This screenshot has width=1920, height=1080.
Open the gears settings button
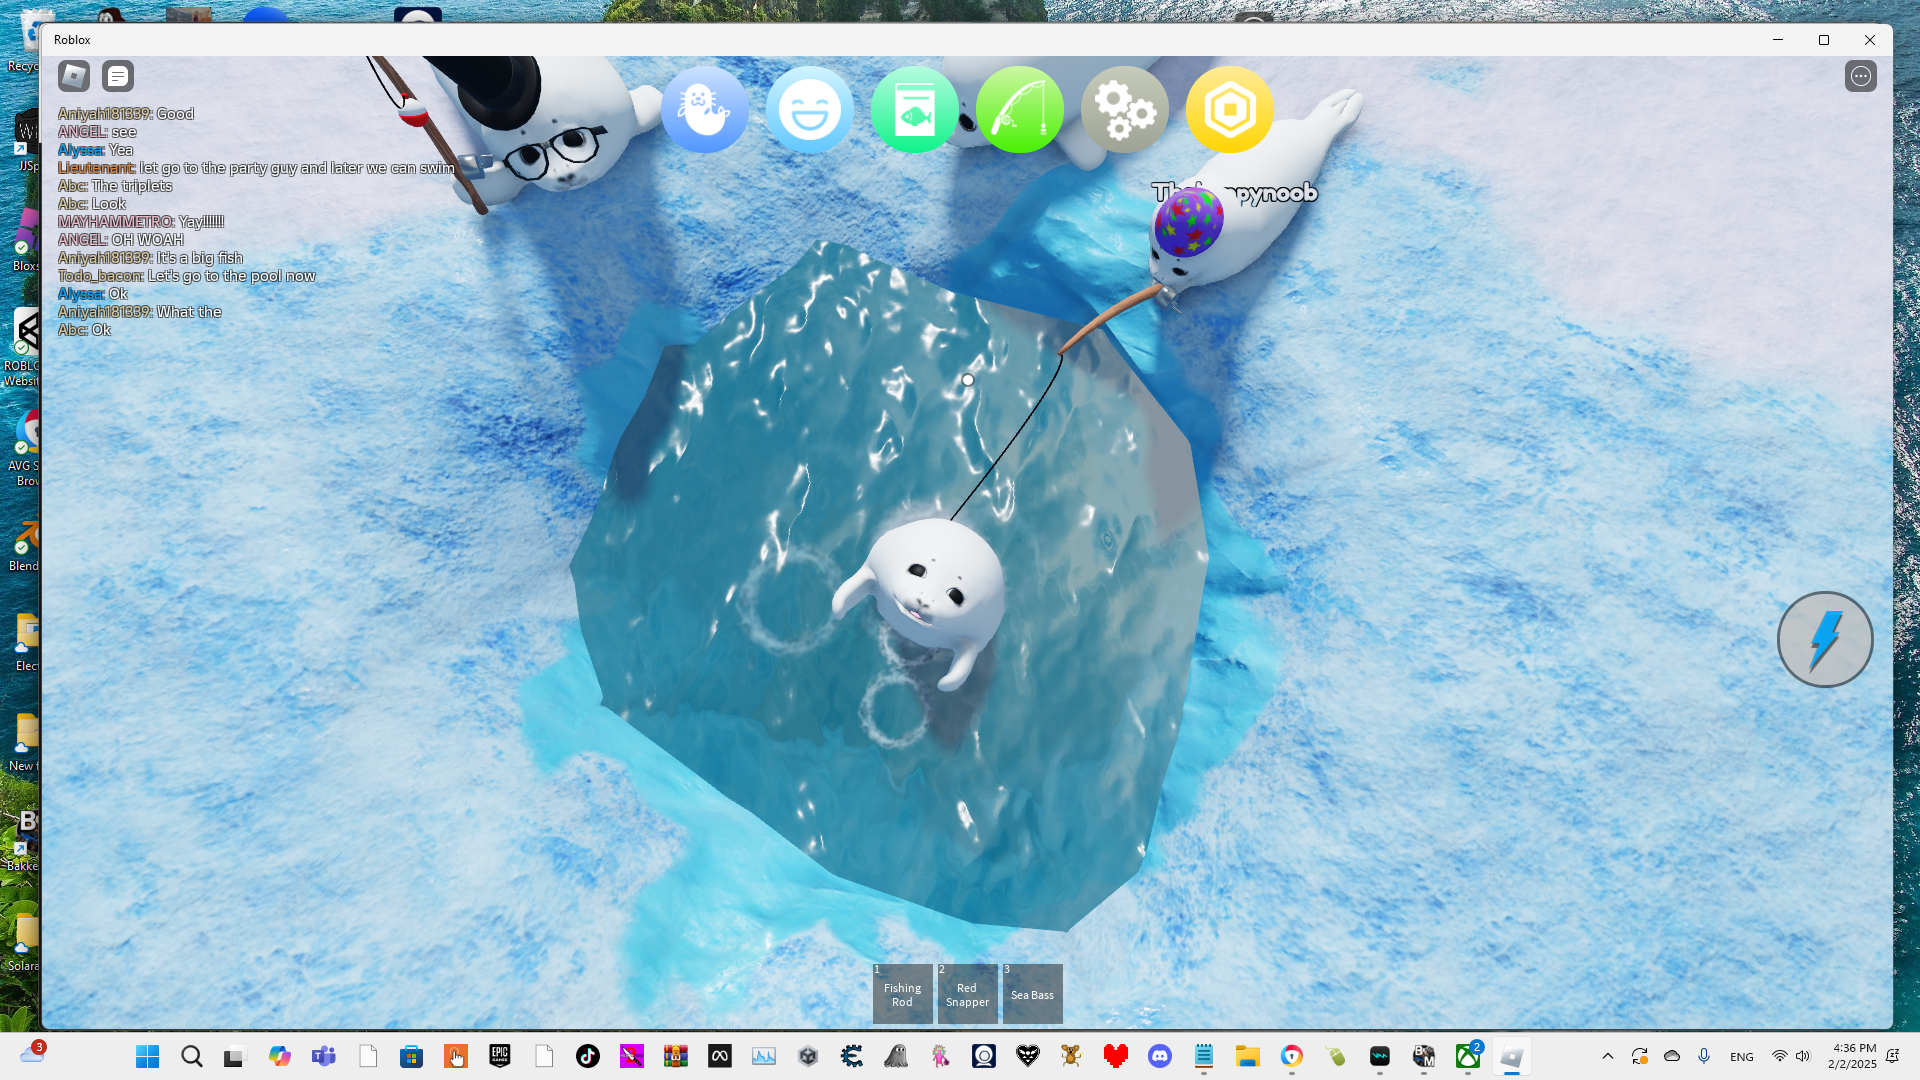click(x=1124, y=110)
